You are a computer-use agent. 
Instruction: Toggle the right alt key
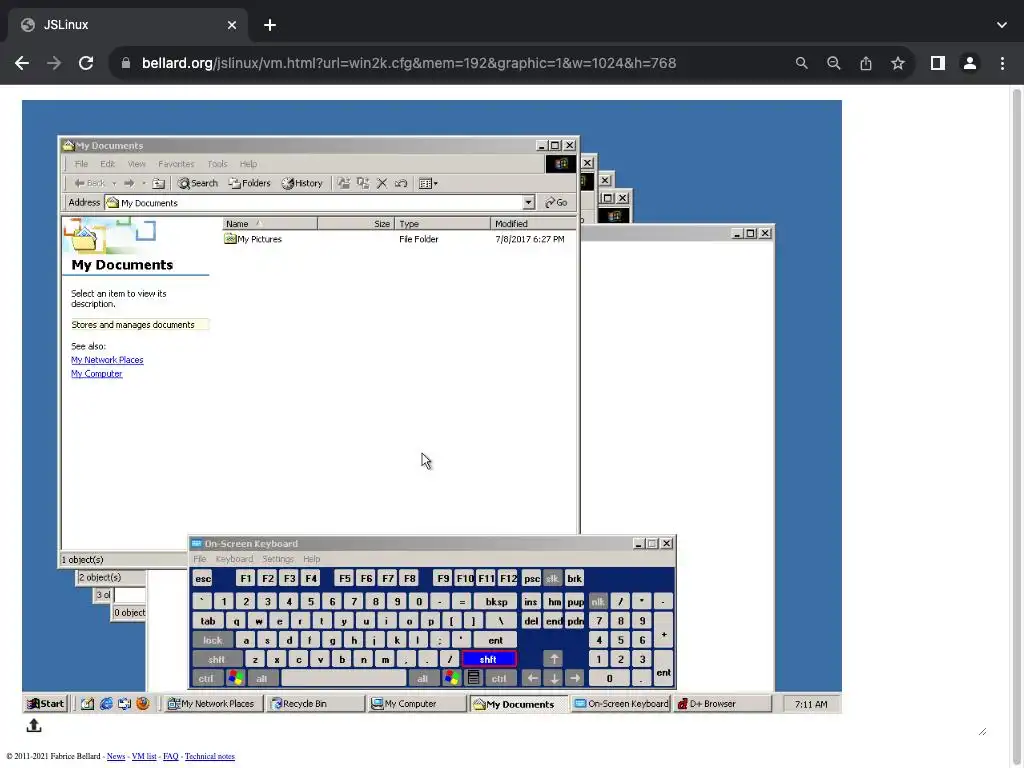(x=423, y=679)
